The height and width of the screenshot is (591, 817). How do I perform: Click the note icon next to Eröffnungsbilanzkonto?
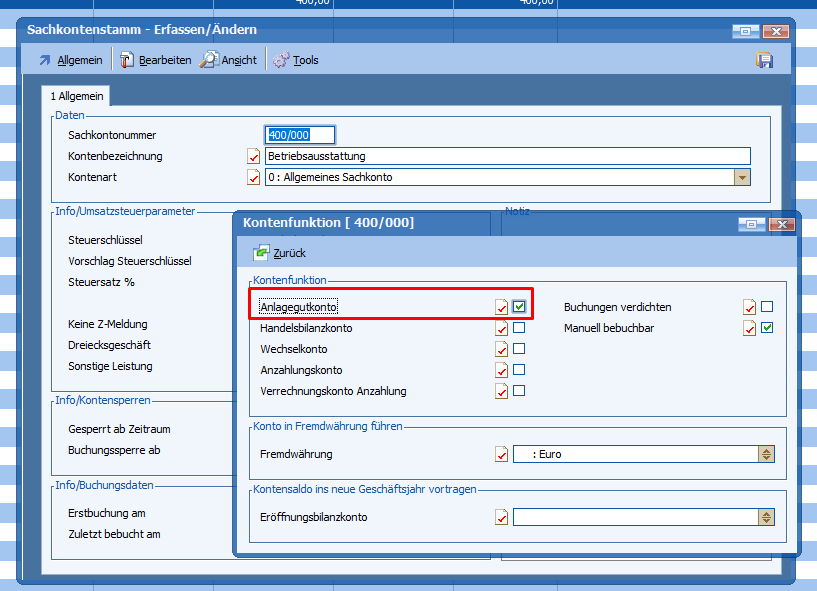(x=502, y=517)
